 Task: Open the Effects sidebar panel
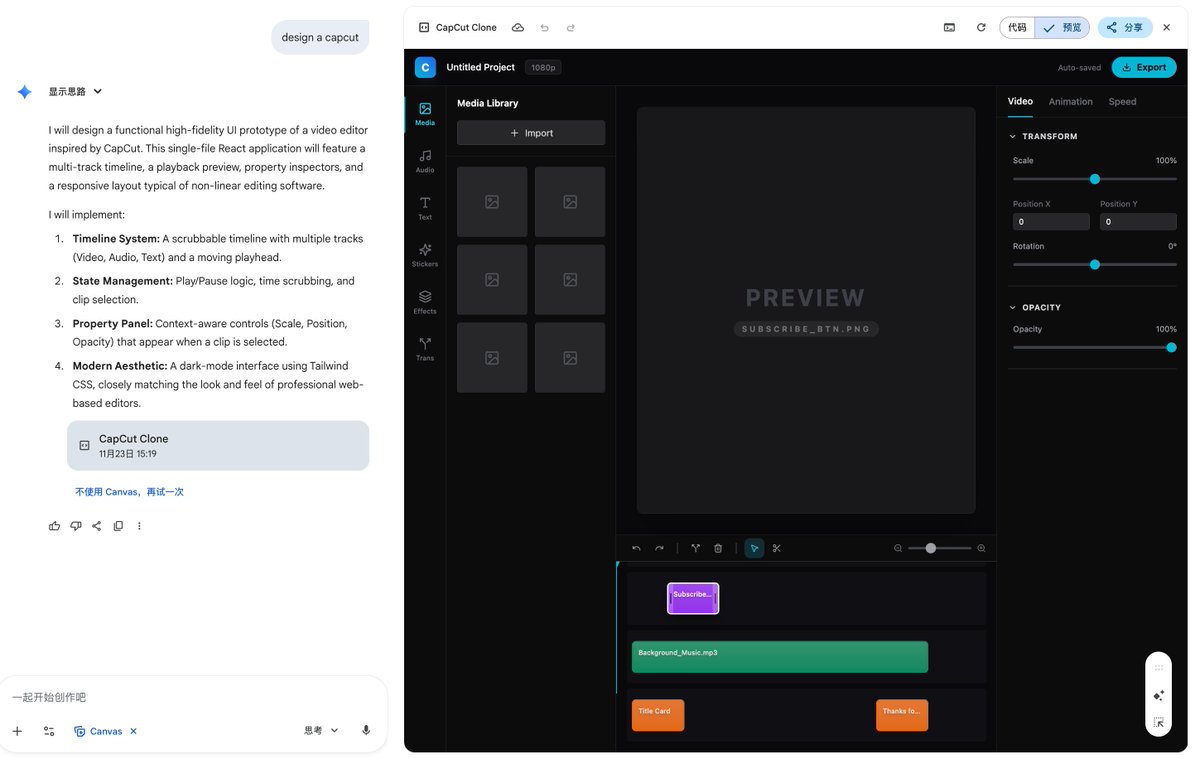pos(425,302)
